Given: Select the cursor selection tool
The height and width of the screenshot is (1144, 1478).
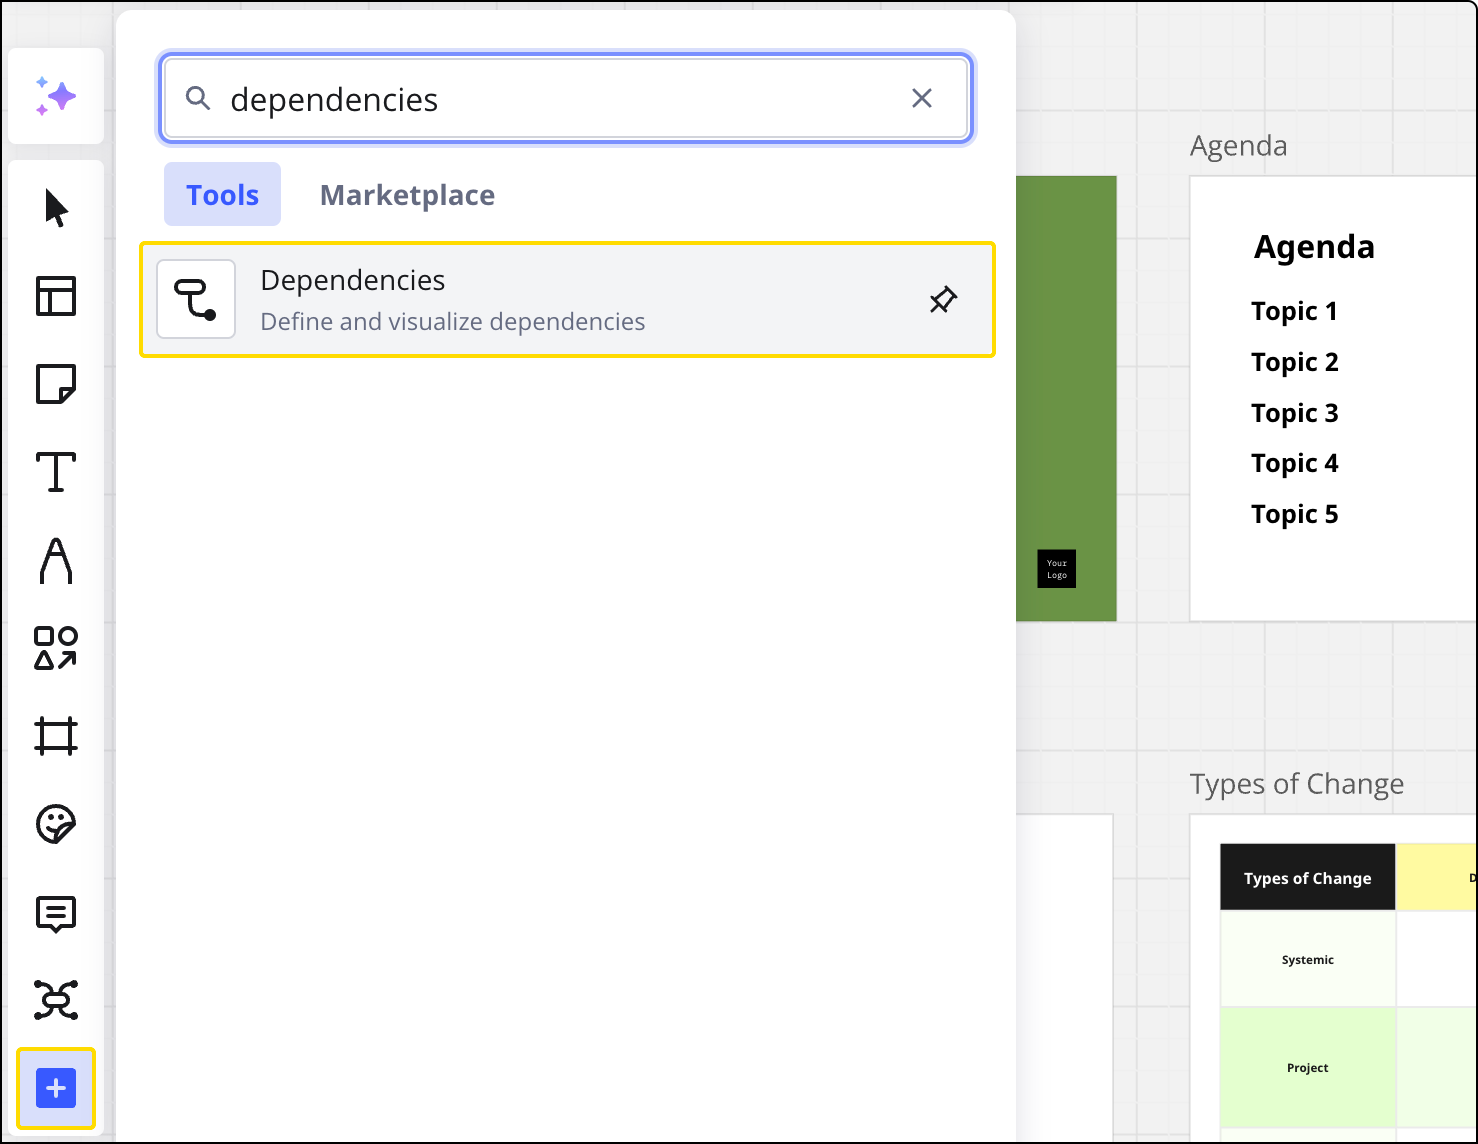Looking at the screenshot, I should [55, 208].
